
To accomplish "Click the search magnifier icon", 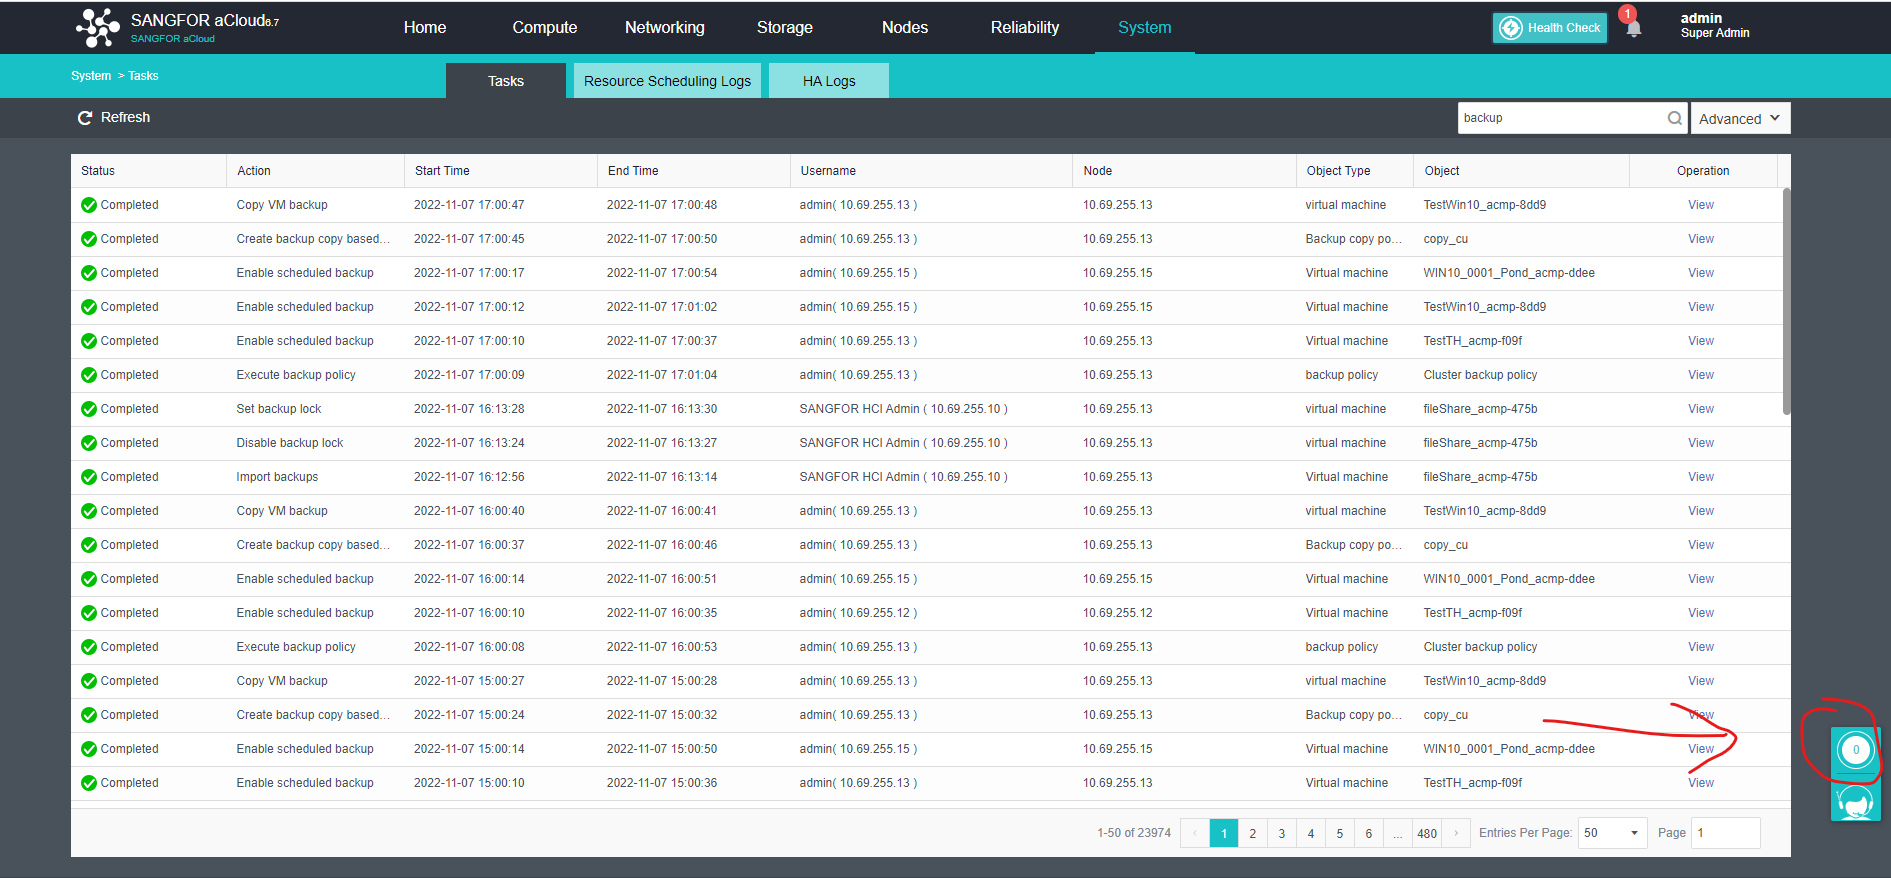I will (x=1674, y=118).
